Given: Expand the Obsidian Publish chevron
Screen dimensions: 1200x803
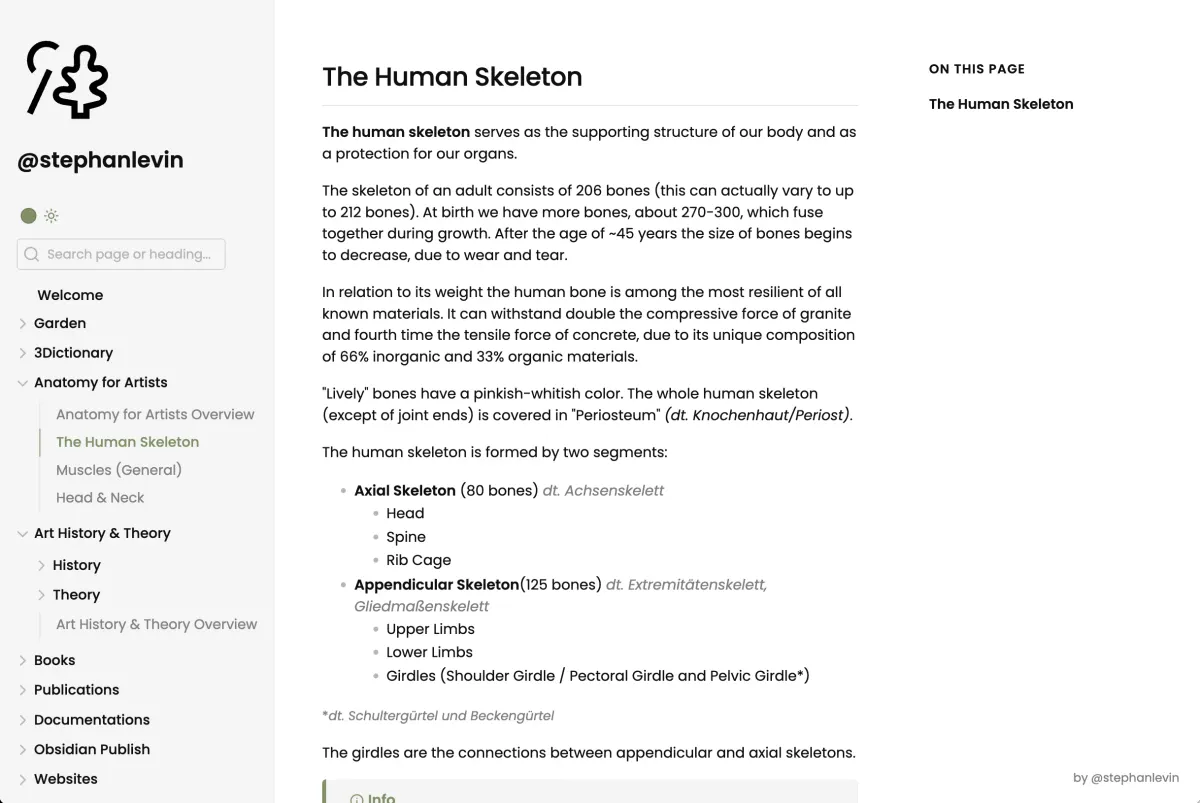Looking at the screenshot, I should click(x=23, y=750).
